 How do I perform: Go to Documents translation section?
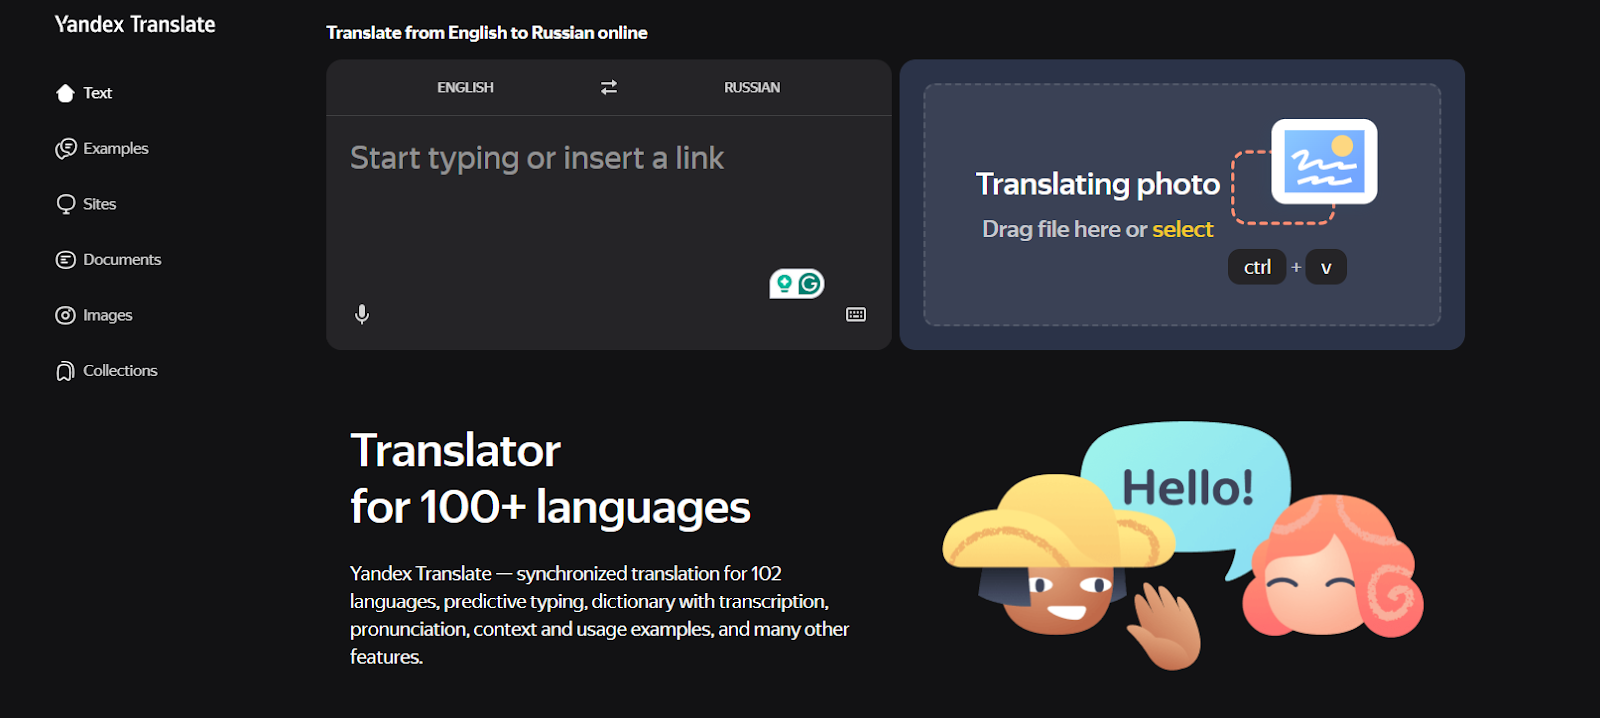(x=122, y=260)
